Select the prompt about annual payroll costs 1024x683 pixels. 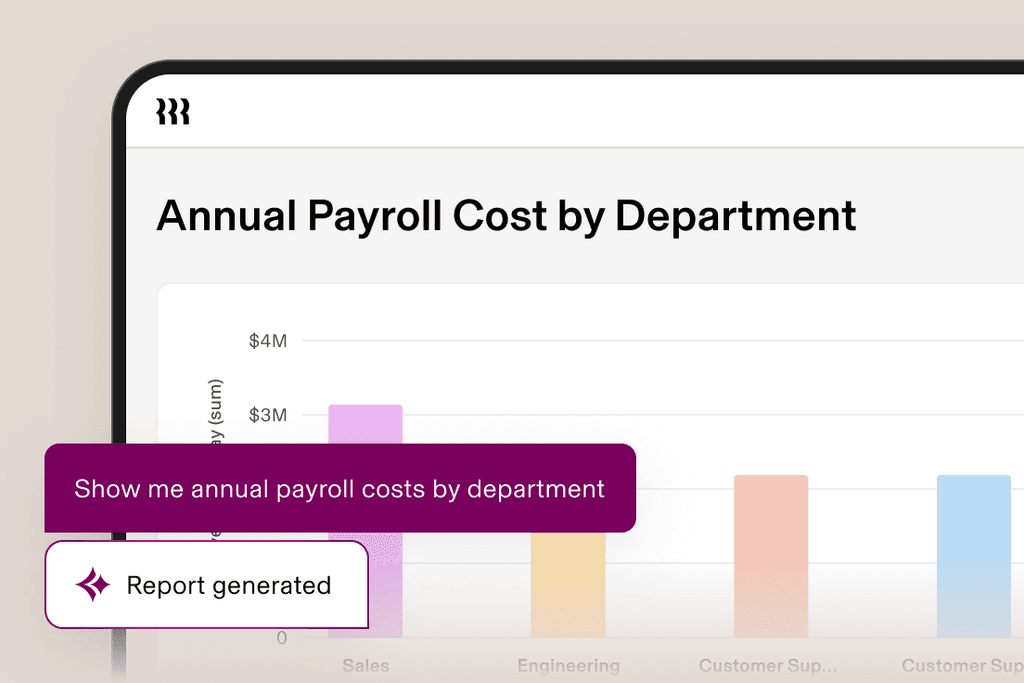[340, 488]
